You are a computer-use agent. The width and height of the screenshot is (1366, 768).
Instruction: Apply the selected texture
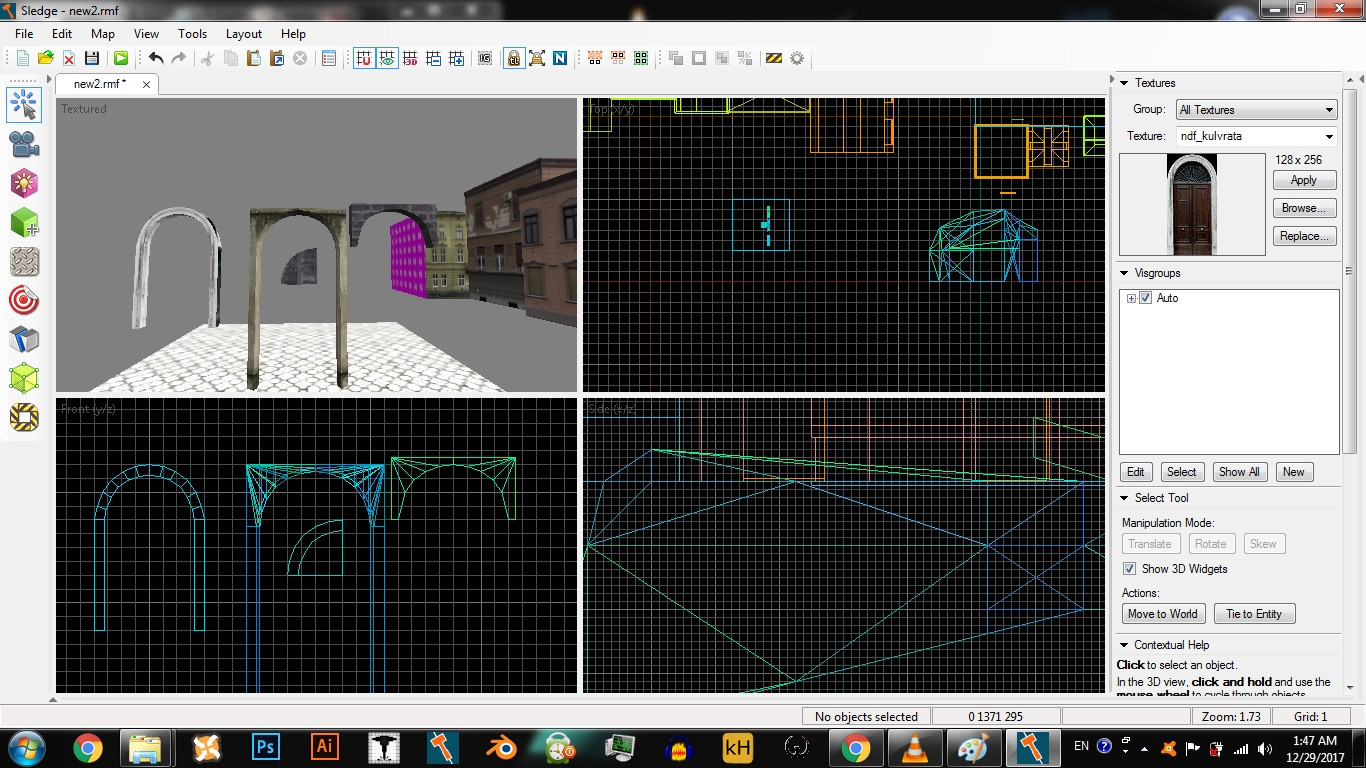1304,181
